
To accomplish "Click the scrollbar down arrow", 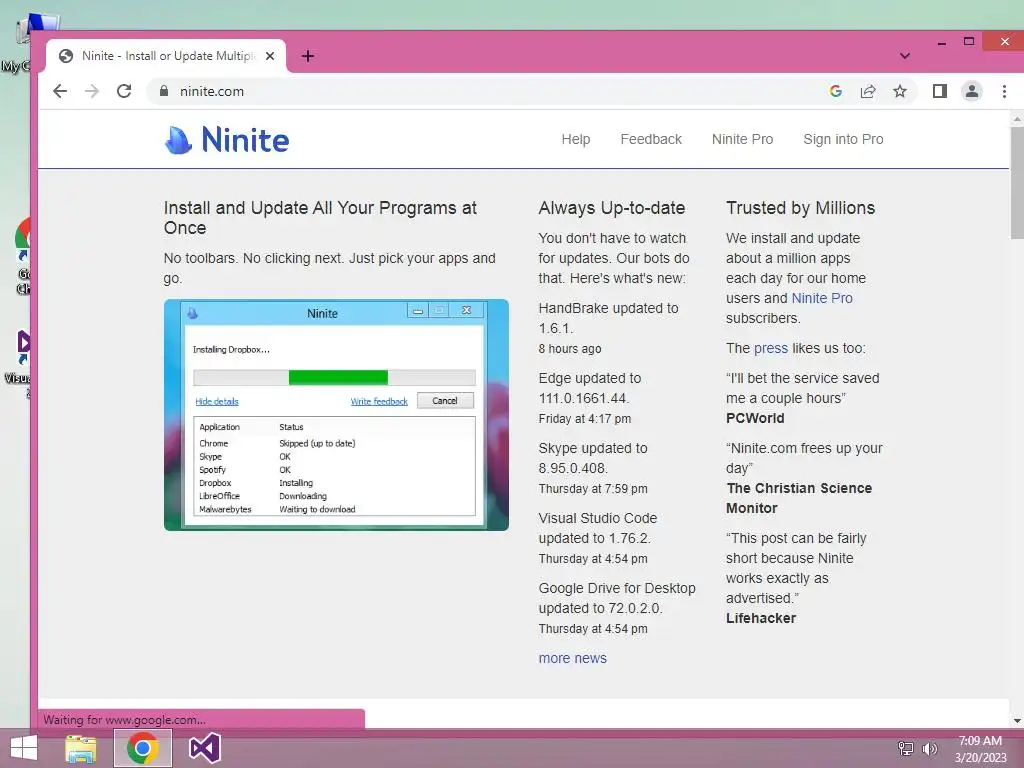I will (x=1017, y=721).
